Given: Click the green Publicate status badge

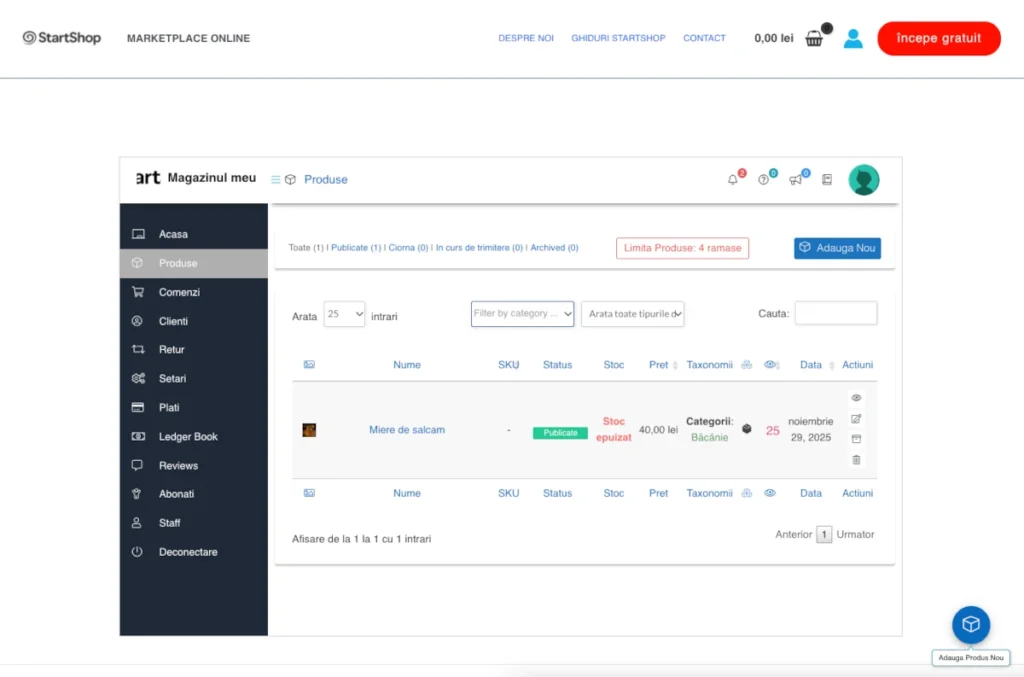Looking at the screenshot, I should (x=560, y=433).
